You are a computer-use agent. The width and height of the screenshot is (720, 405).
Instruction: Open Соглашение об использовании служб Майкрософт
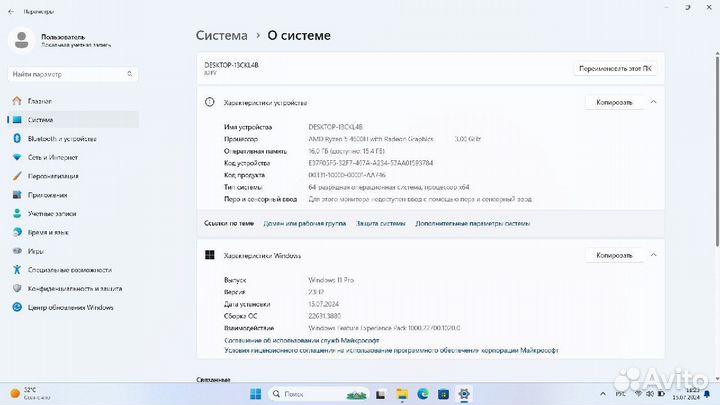coord(302,340)
